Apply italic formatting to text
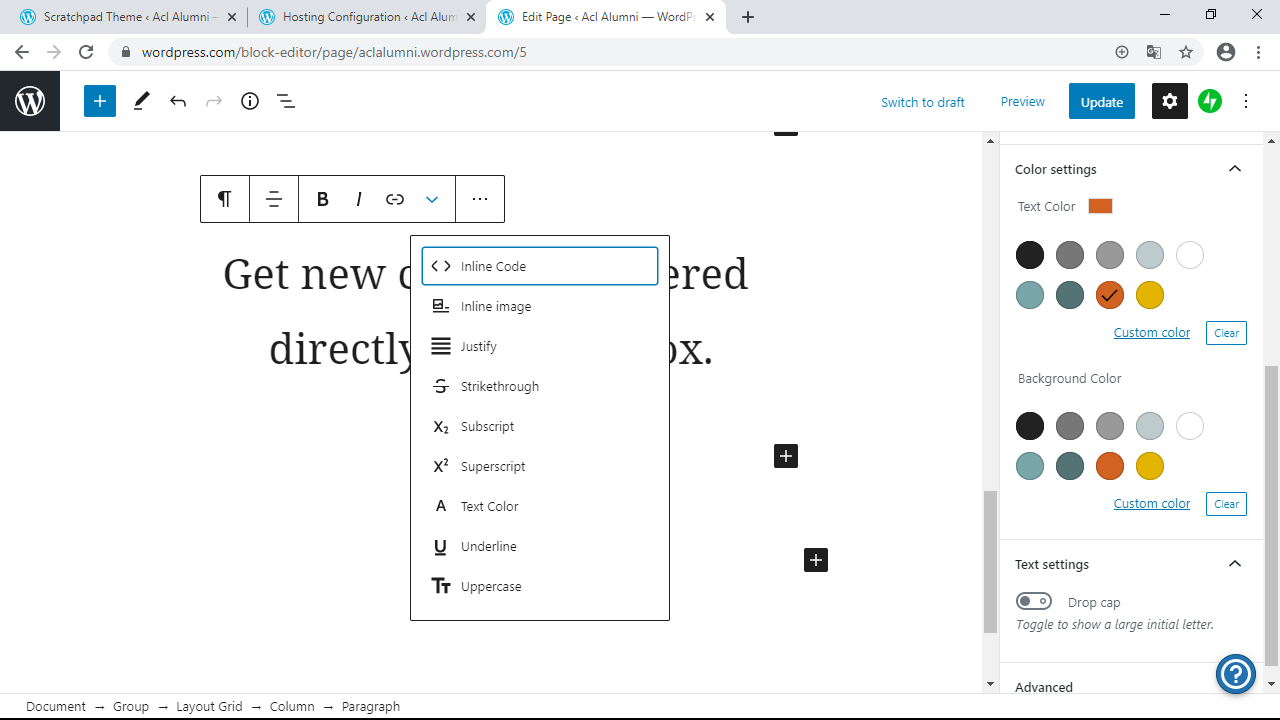1280x720 pixels. (x=358, y=199)
